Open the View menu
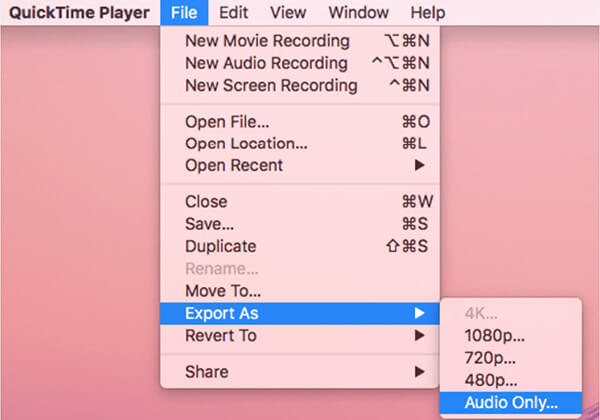 [x=288, y=13]
